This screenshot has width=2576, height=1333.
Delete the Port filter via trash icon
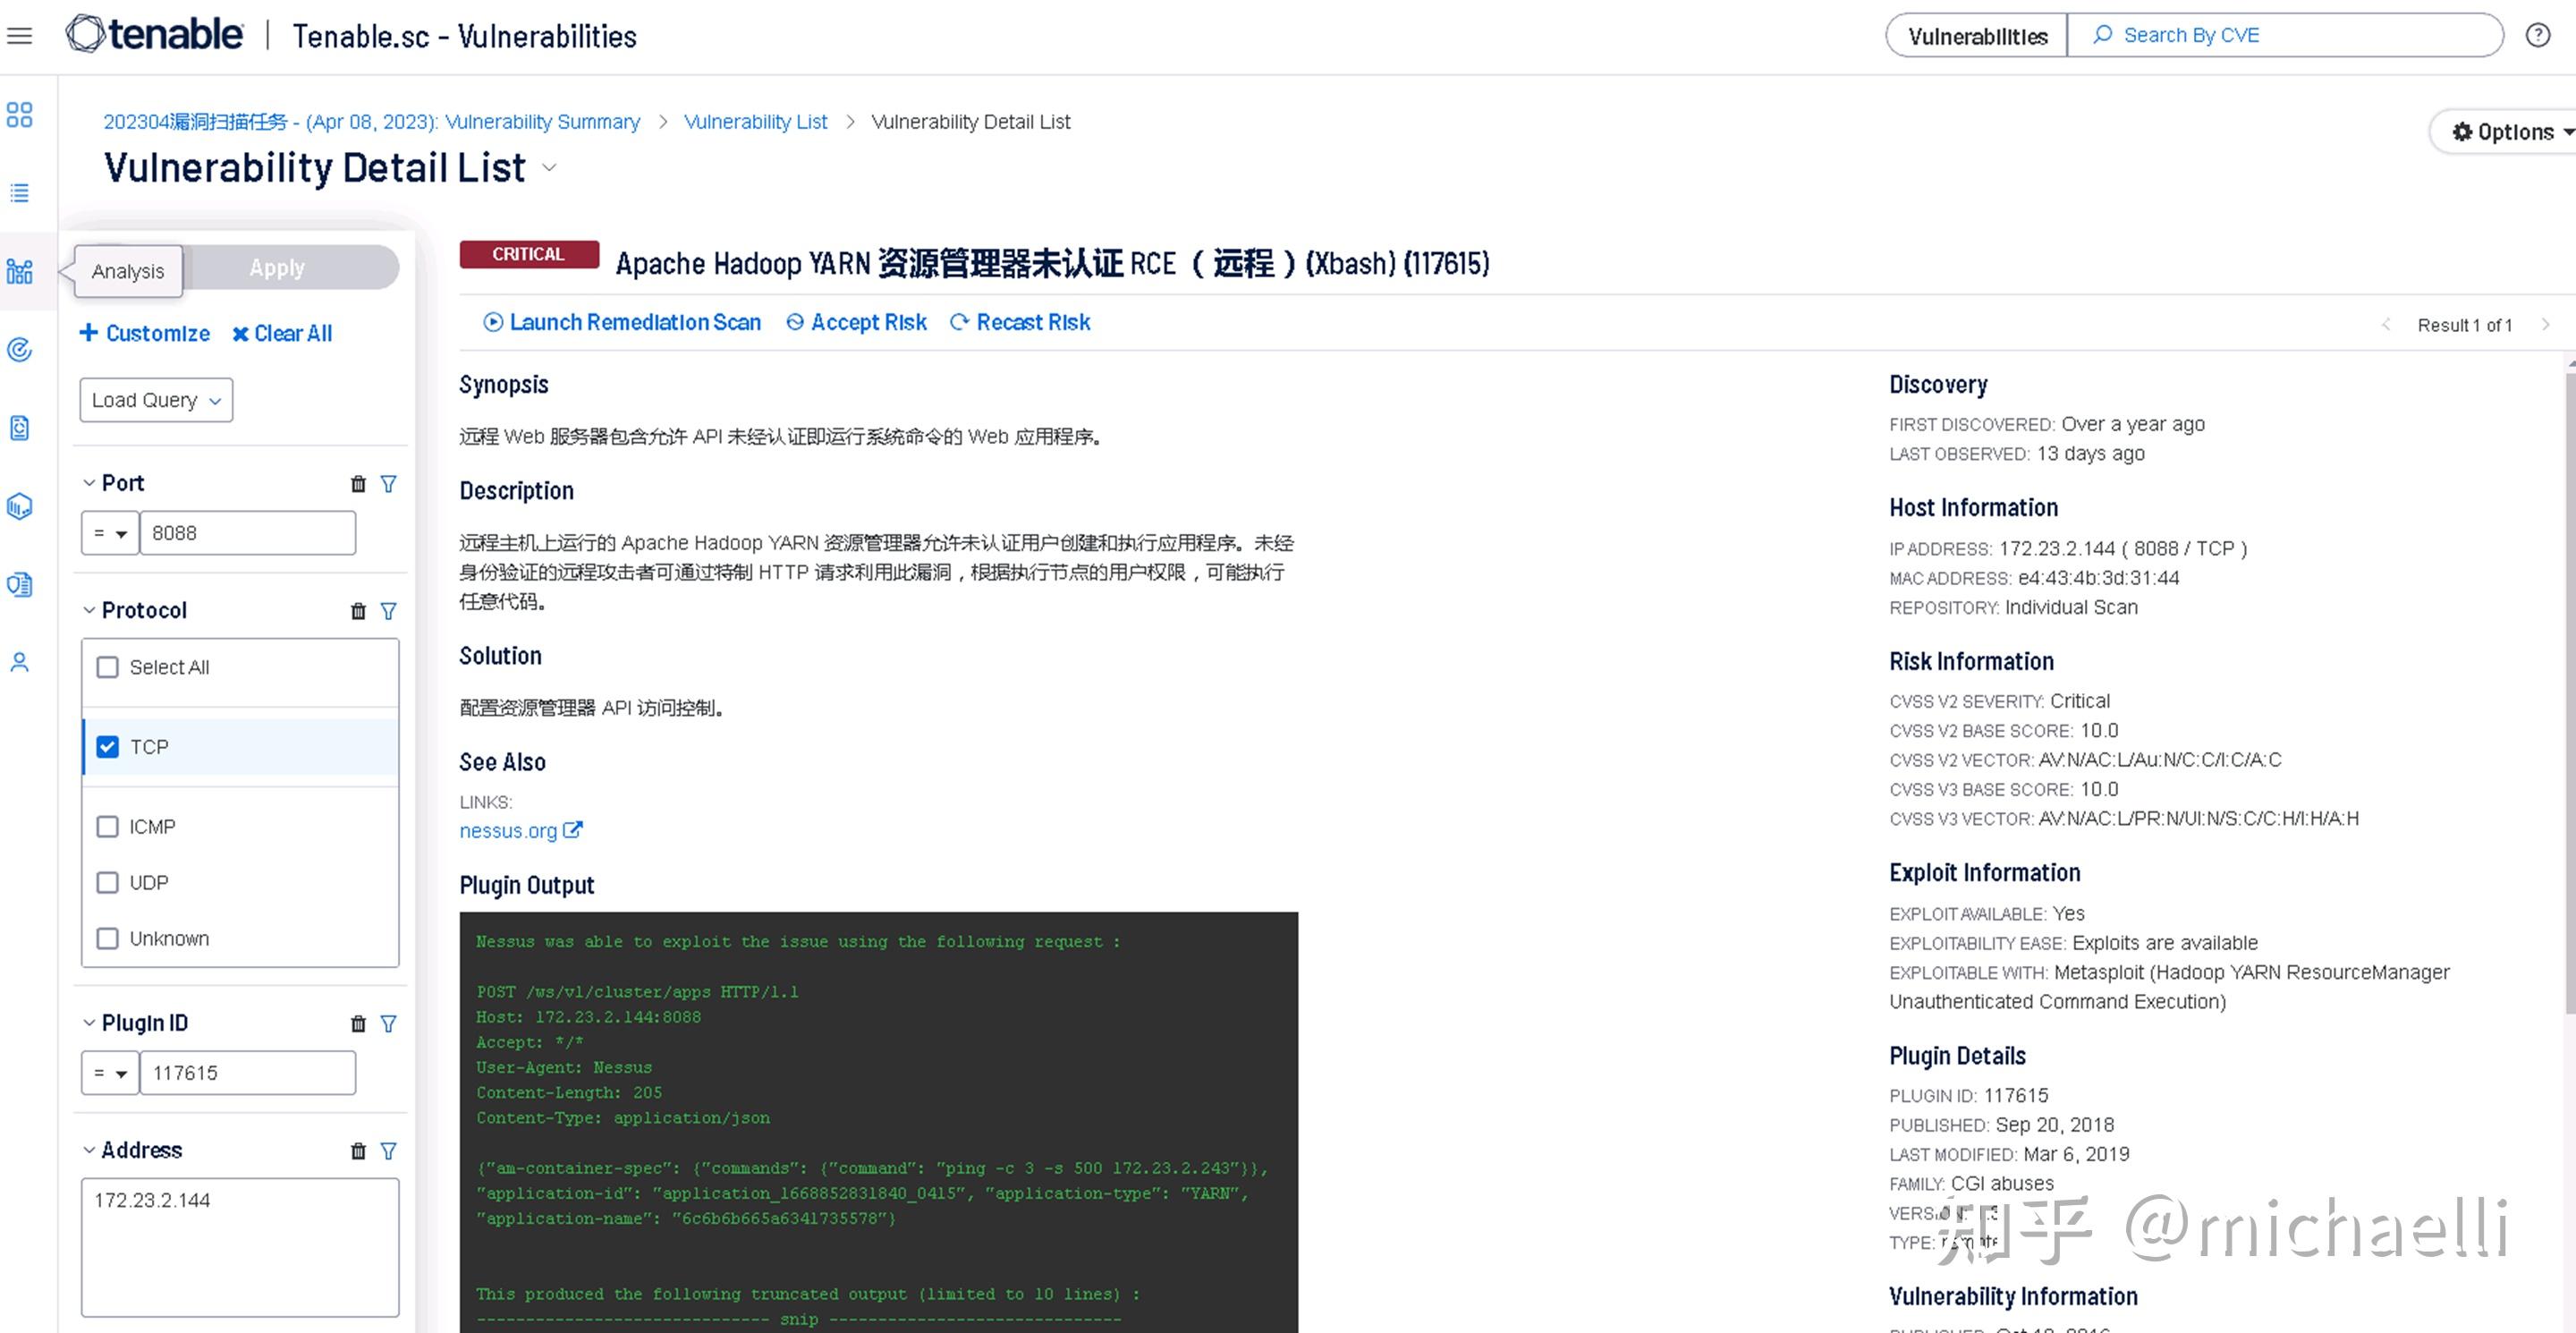coord(358,484)
